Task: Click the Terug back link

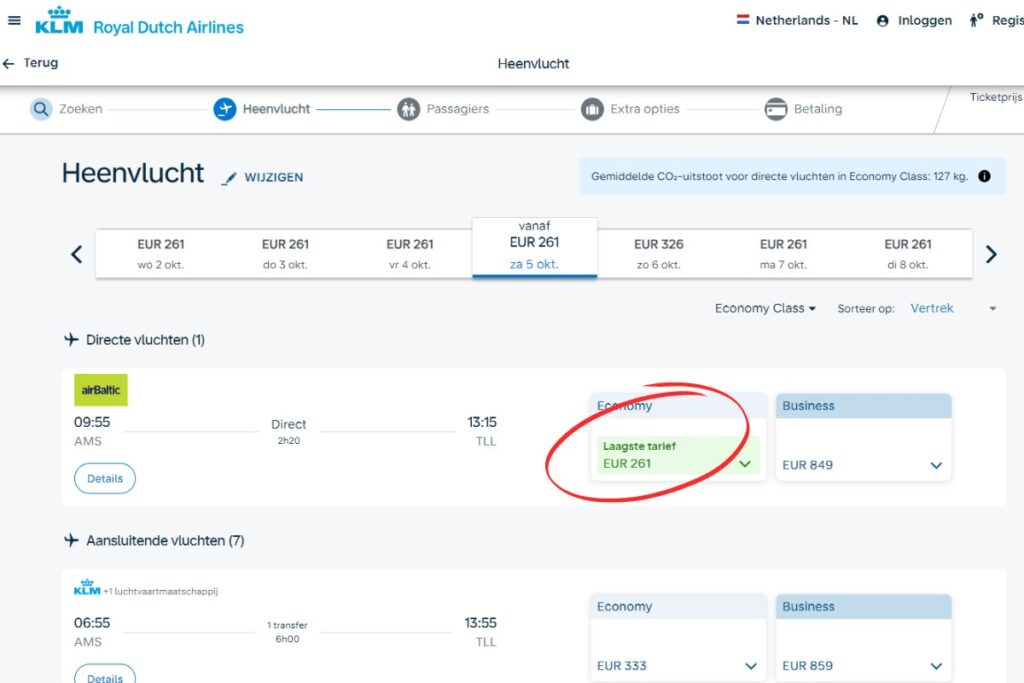Action: 31,63
